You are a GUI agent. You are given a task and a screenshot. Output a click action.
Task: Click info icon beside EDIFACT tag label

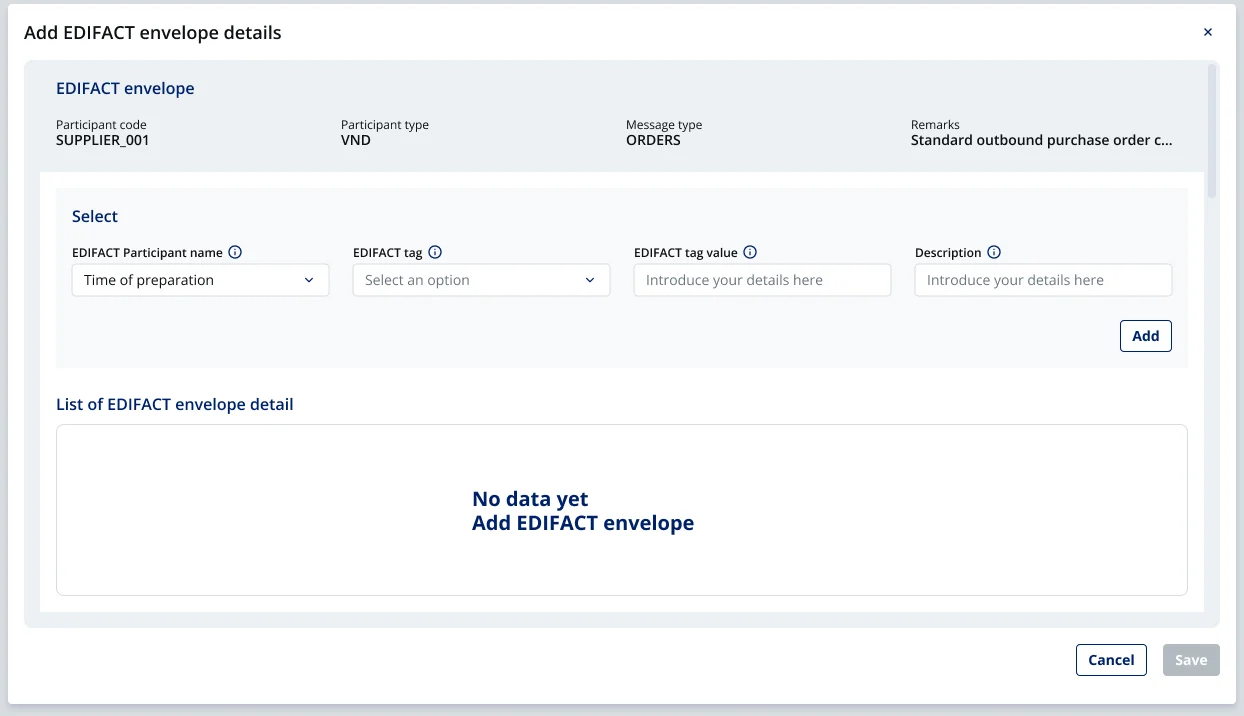pos(435,253)
